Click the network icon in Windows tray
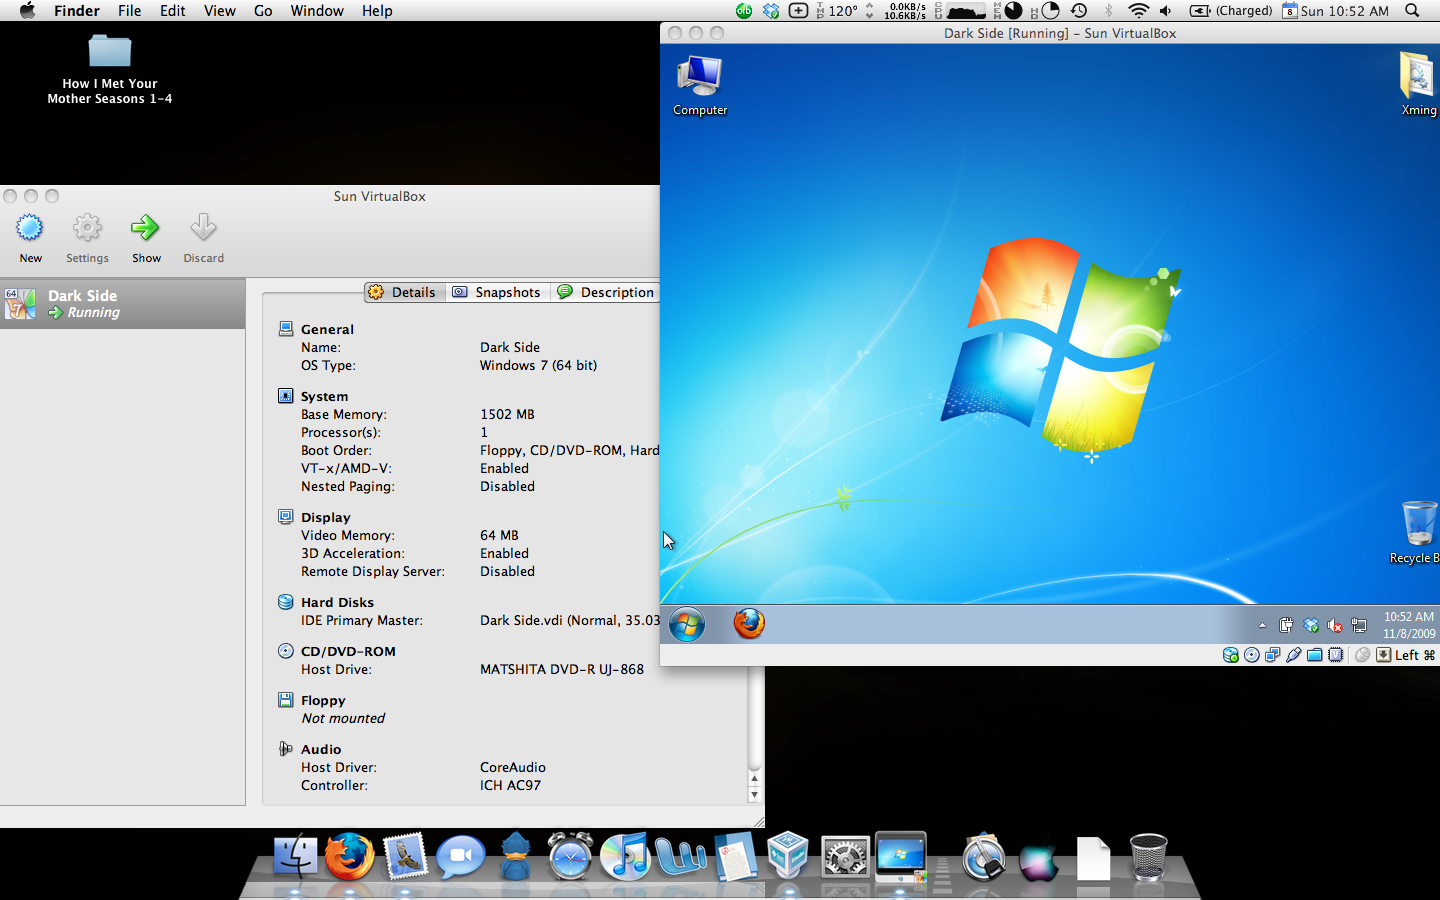Screen dimensions: 1440x900 pos(1359,625)
